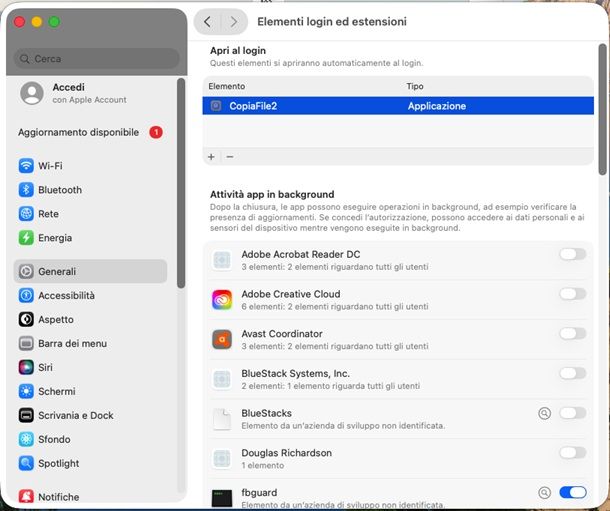Click the CopiaFile2 application icon

[216, 106]
